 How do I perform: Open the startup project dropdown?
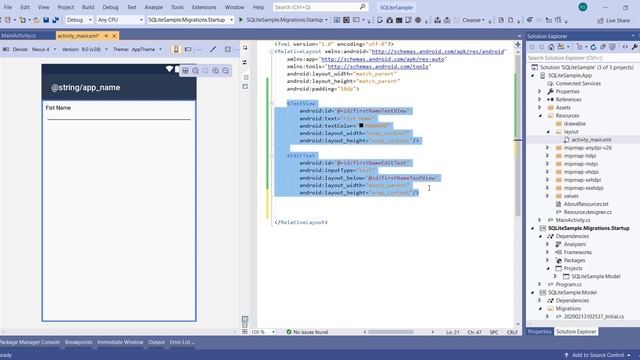(190, 20)
